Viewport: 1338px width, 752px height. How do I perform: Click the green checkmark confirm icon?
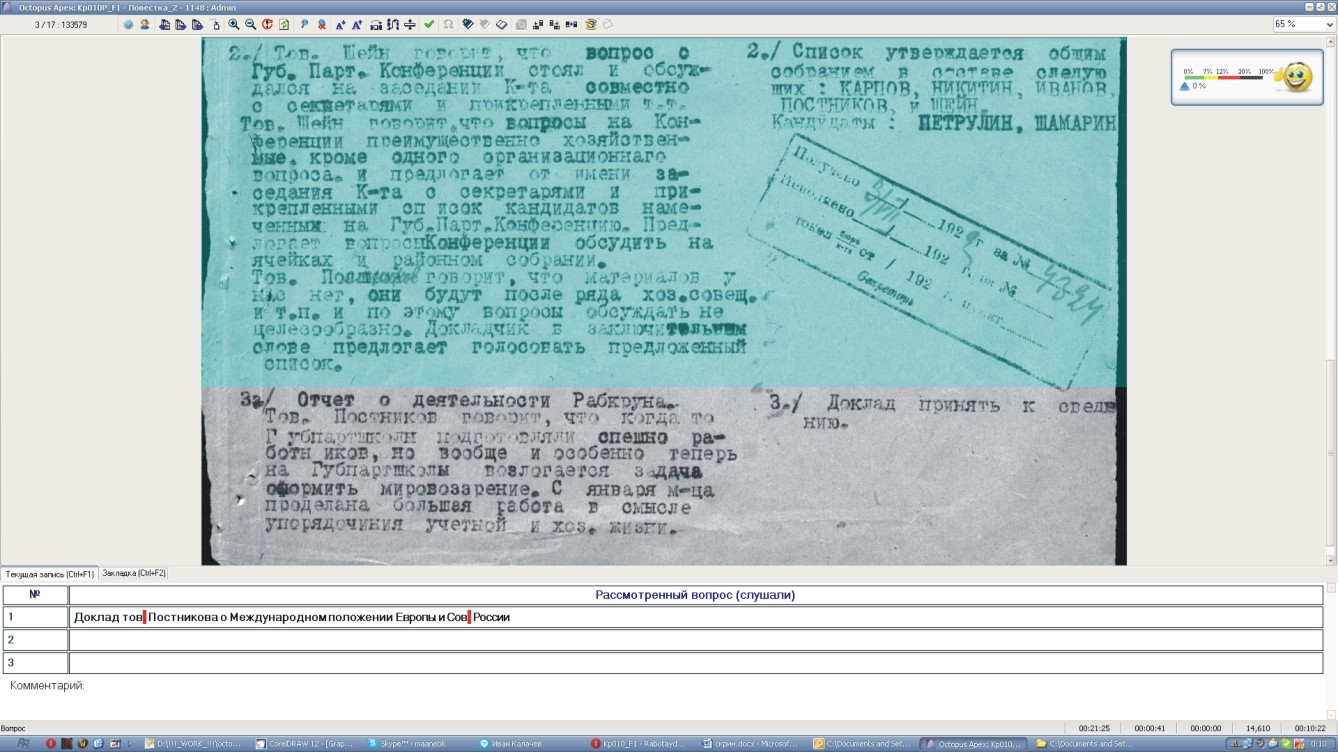pos(429,24)
